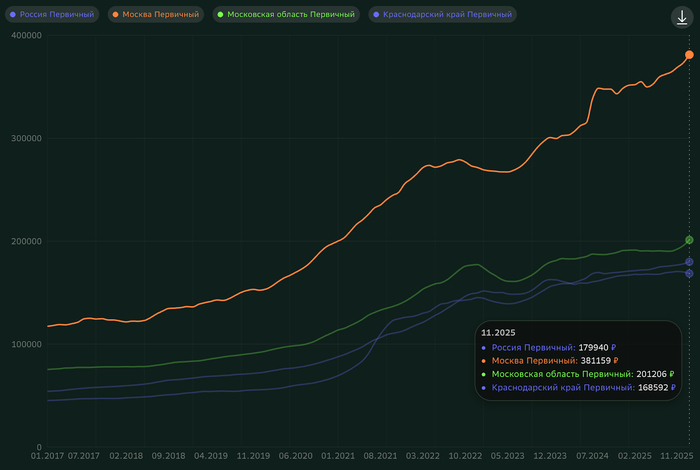The width and height of the screenshot is (700, 470).
Task: Click the green dot in the tooltip
Action: [x=486, y=373]
